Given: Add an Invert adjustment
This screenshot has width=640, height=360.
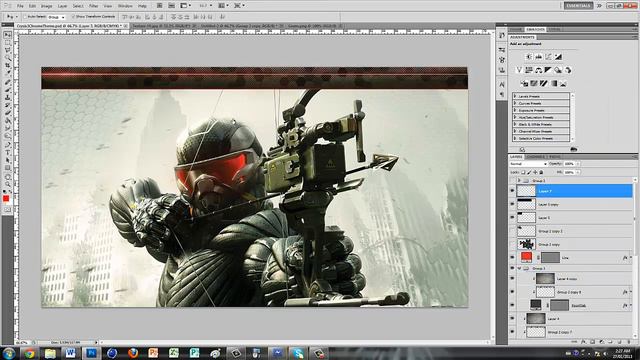Looking at the screenshot, I should pos(524,84).
